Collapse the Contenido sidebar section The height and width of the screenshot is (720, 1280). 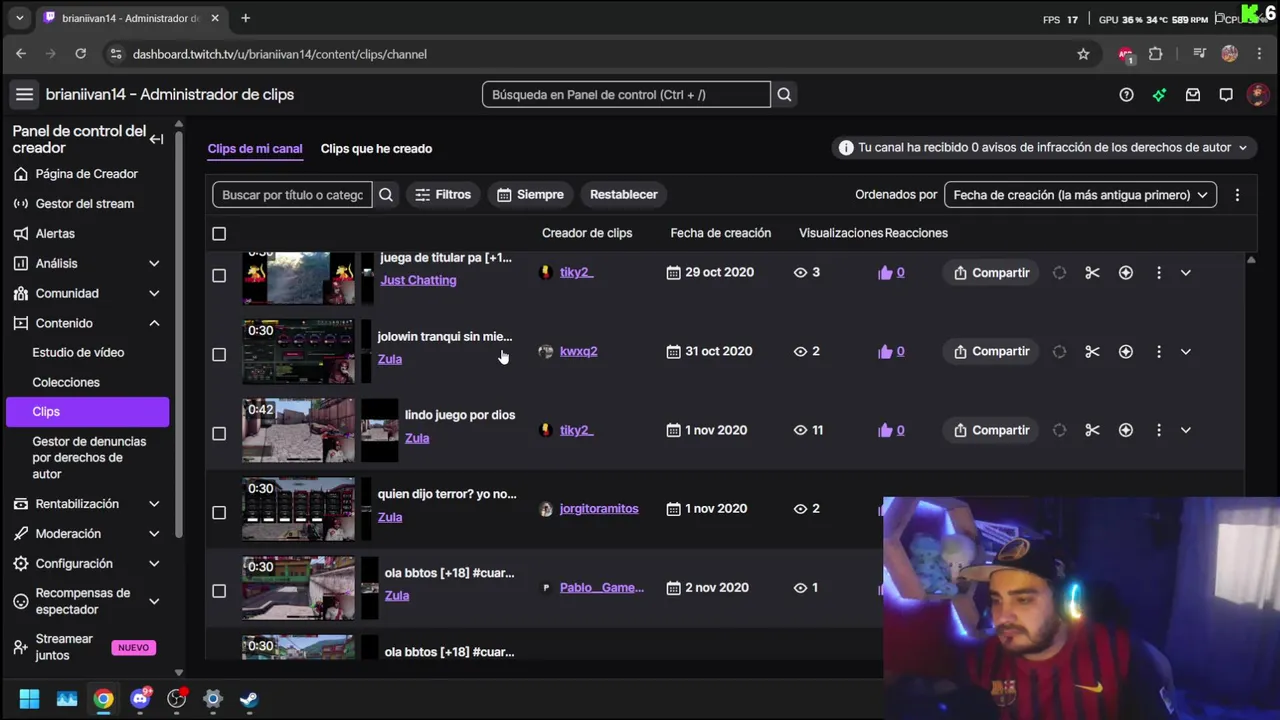(x=154, y=323)
